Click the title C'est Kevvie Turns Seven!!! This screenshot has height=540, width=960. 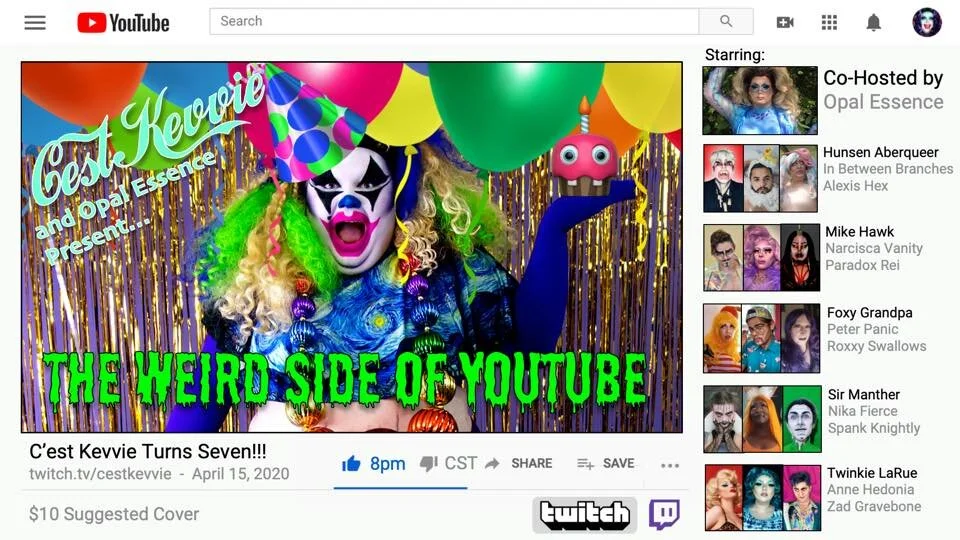point(148,451)
